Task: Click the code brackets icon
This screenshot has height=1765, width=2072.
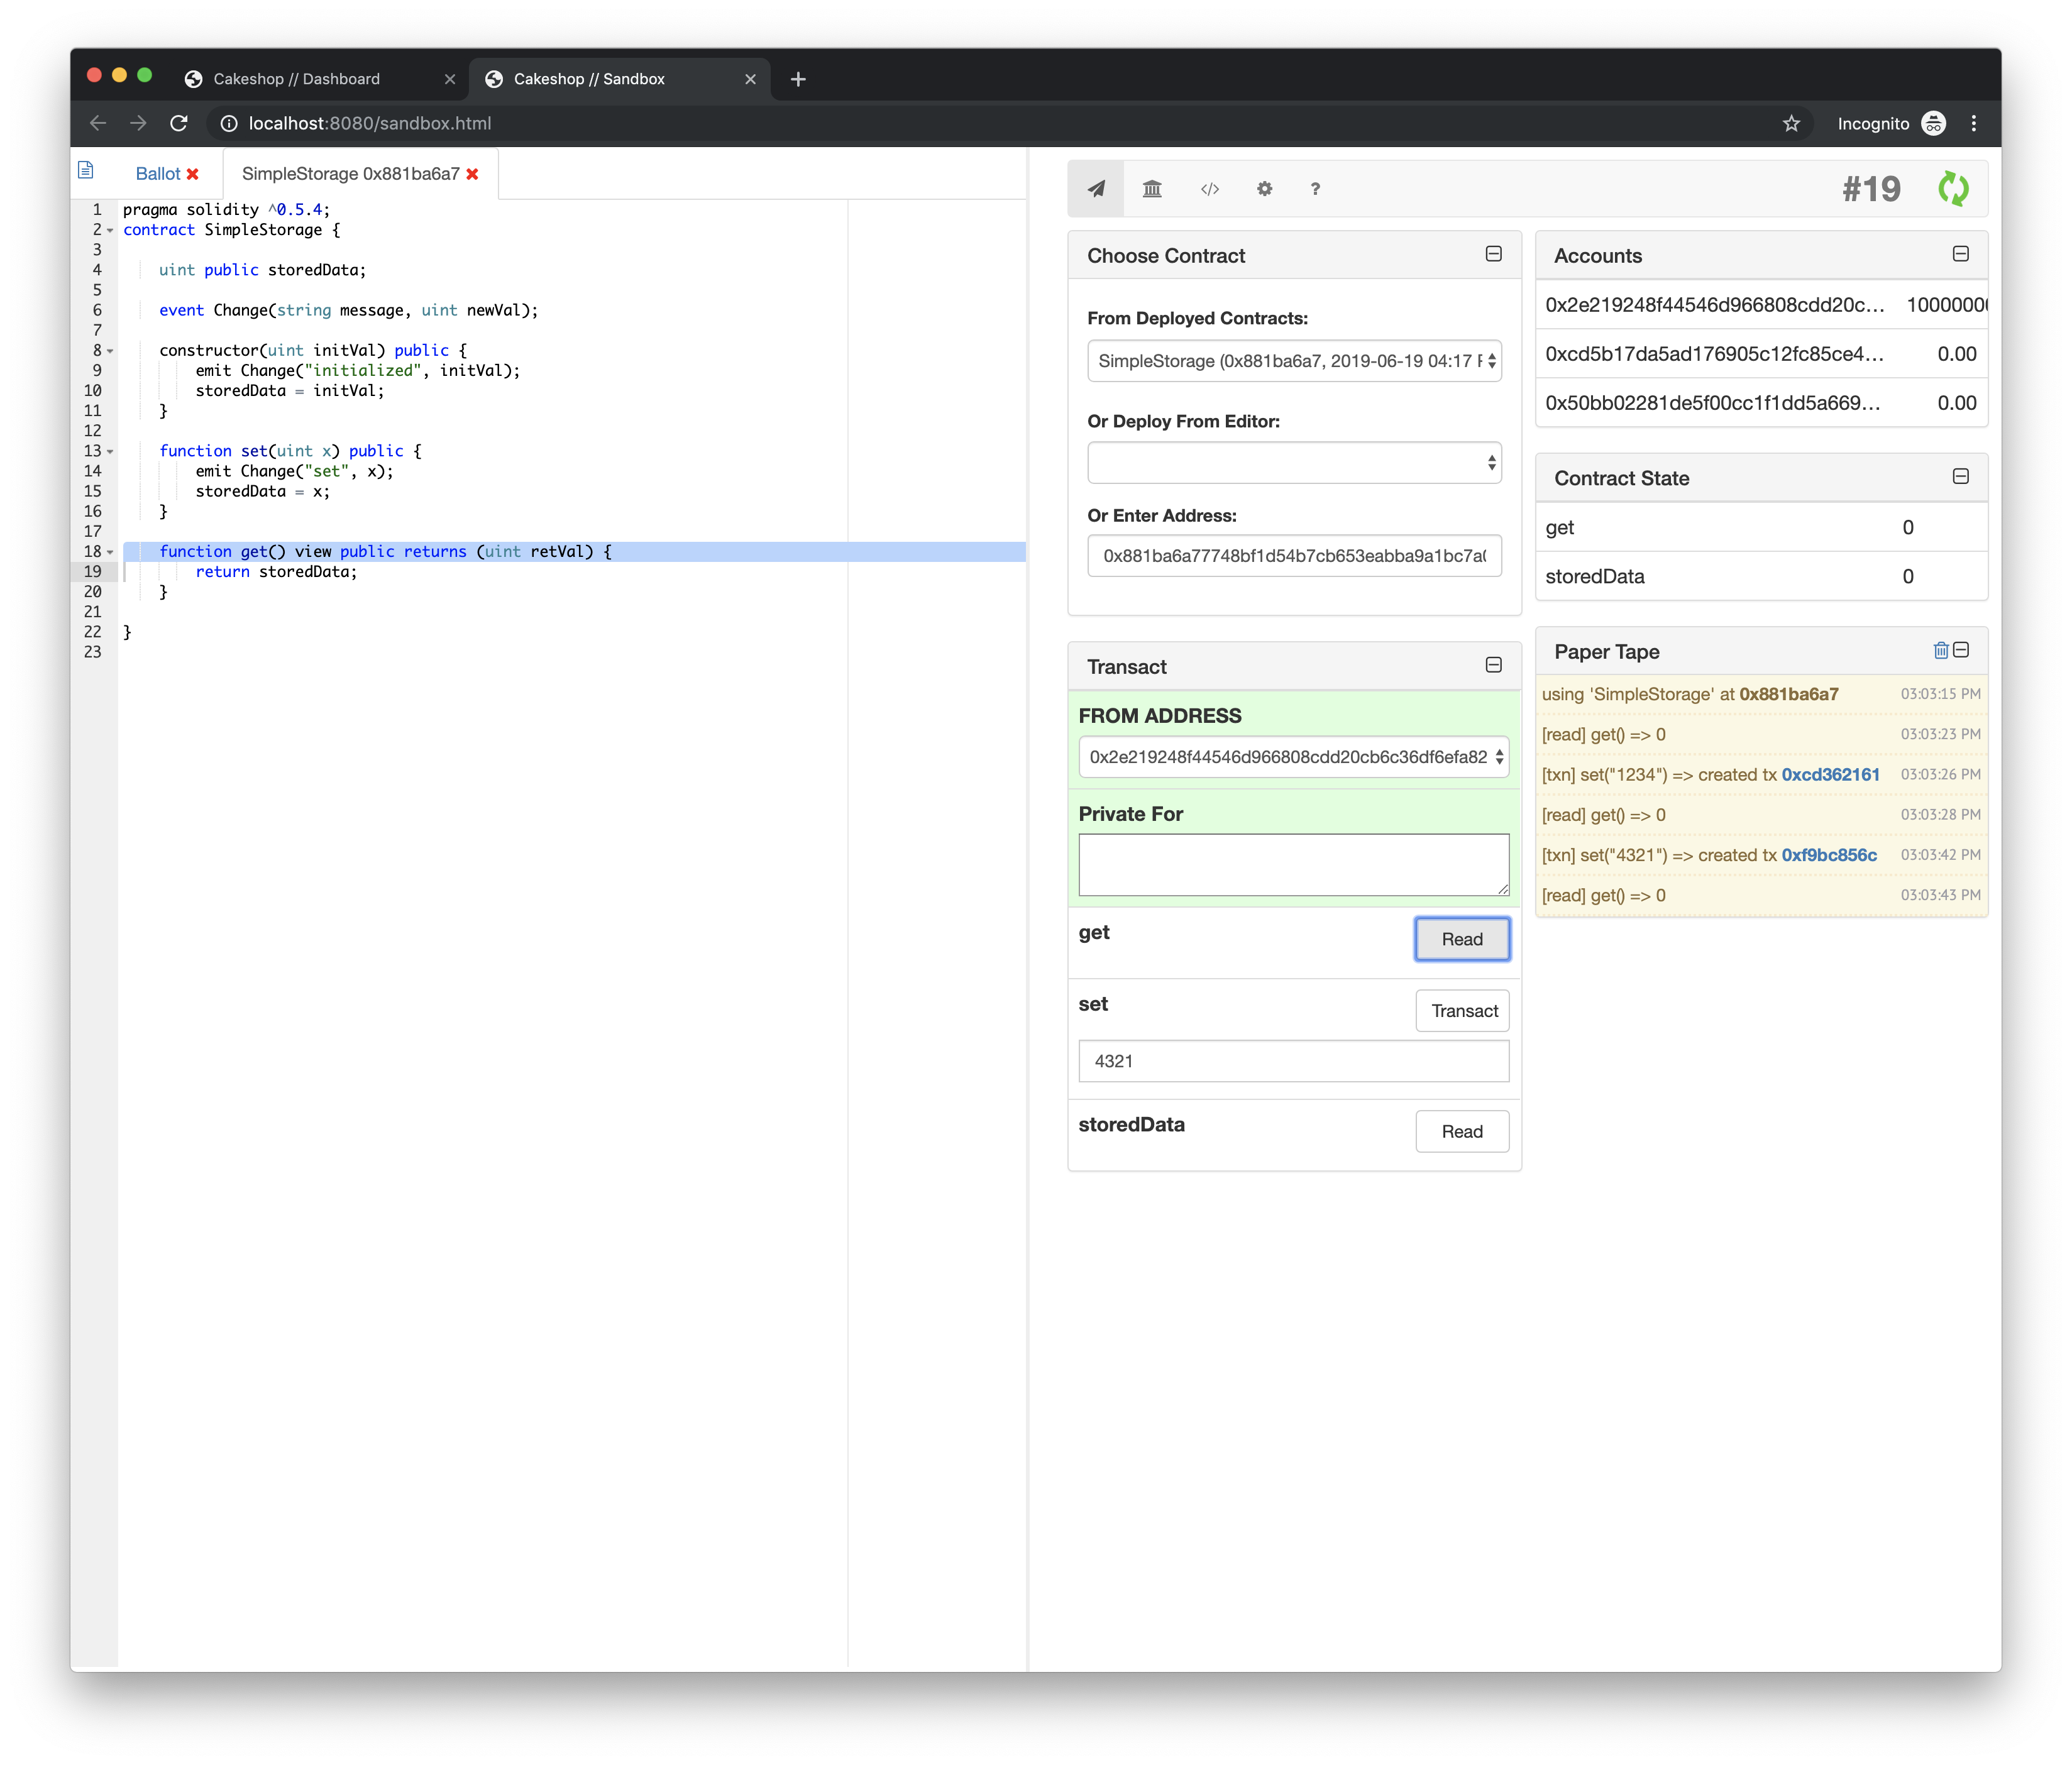Action: 1209,189
